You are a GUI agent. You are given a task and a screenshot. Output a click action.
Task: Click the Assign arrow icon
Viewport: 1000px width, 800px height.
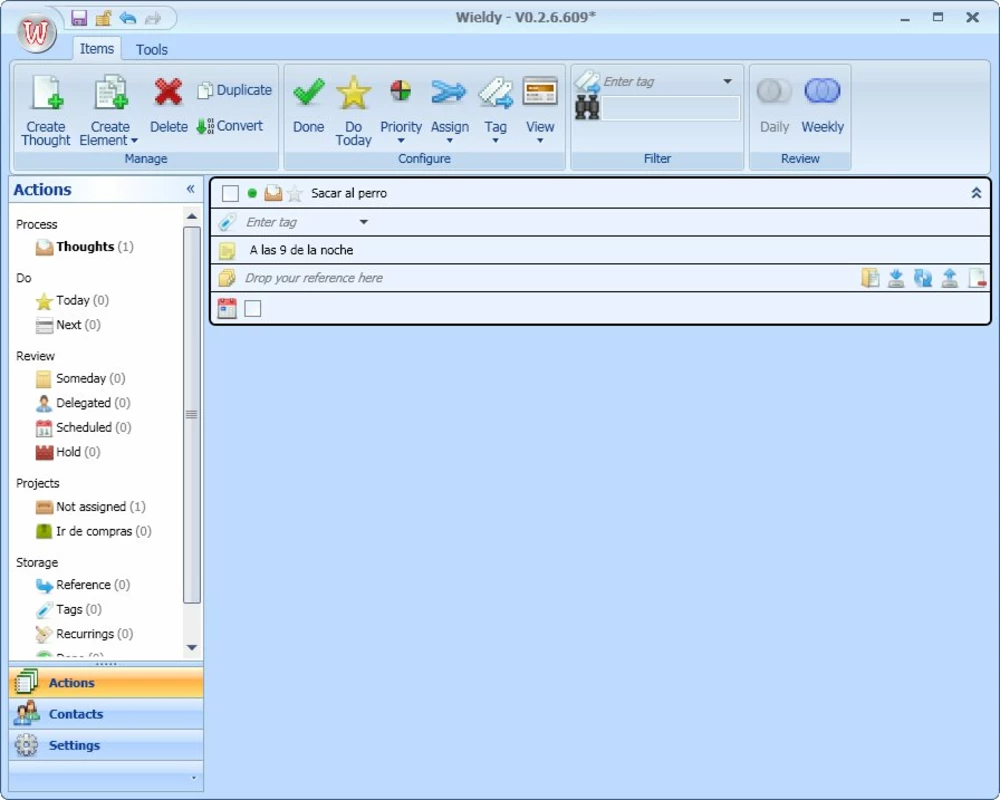coord(449,92)
